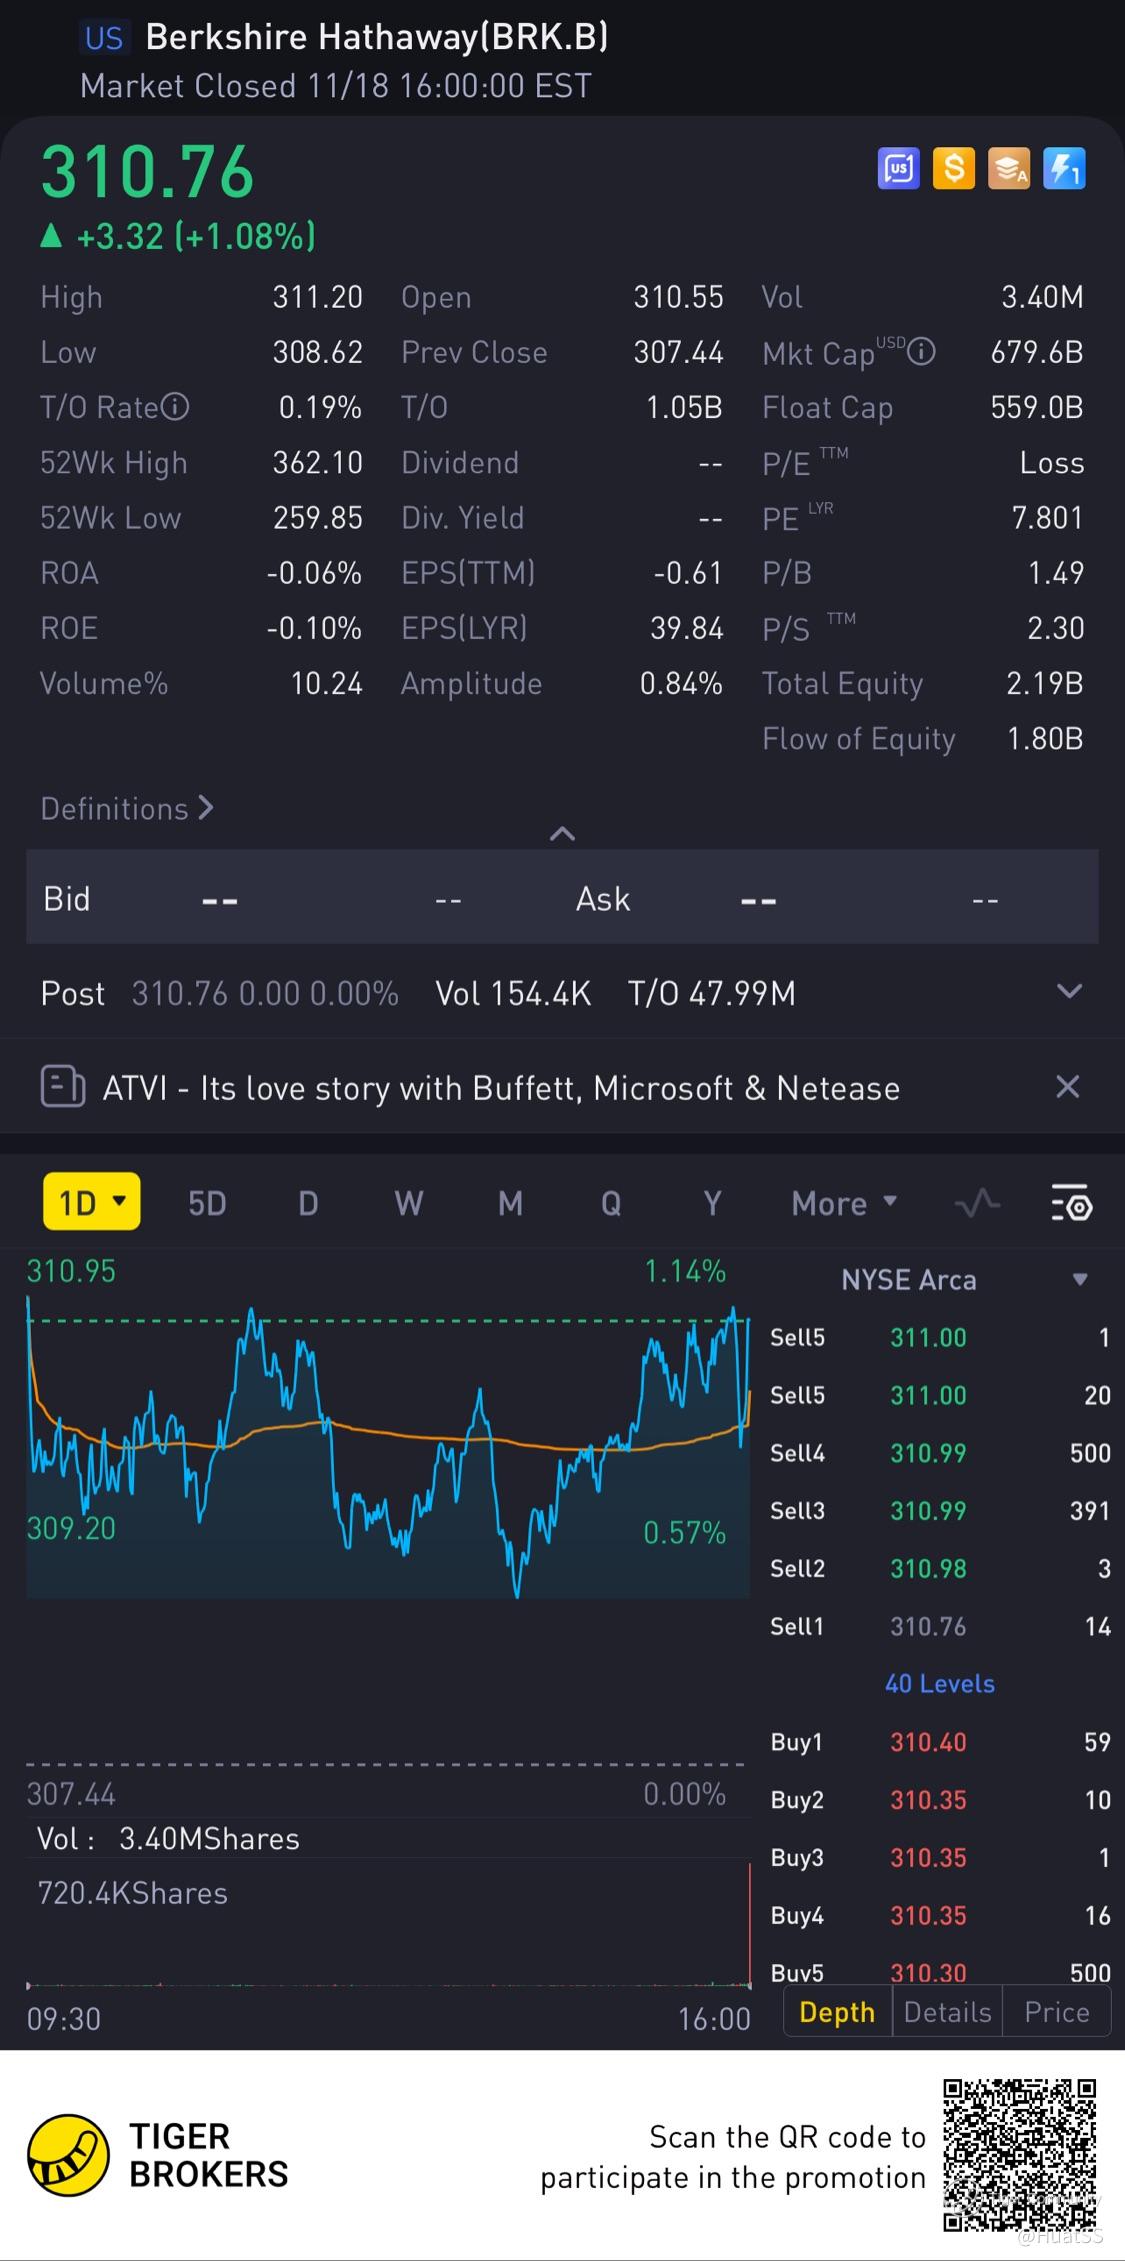Select the Price tab

pos(1056,2012)
